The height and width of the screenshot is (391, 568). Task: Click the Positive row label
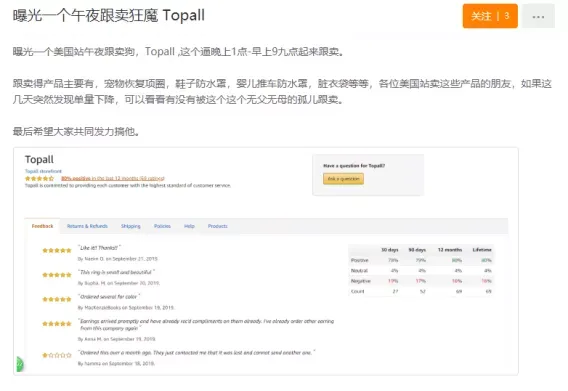[359, 260]
